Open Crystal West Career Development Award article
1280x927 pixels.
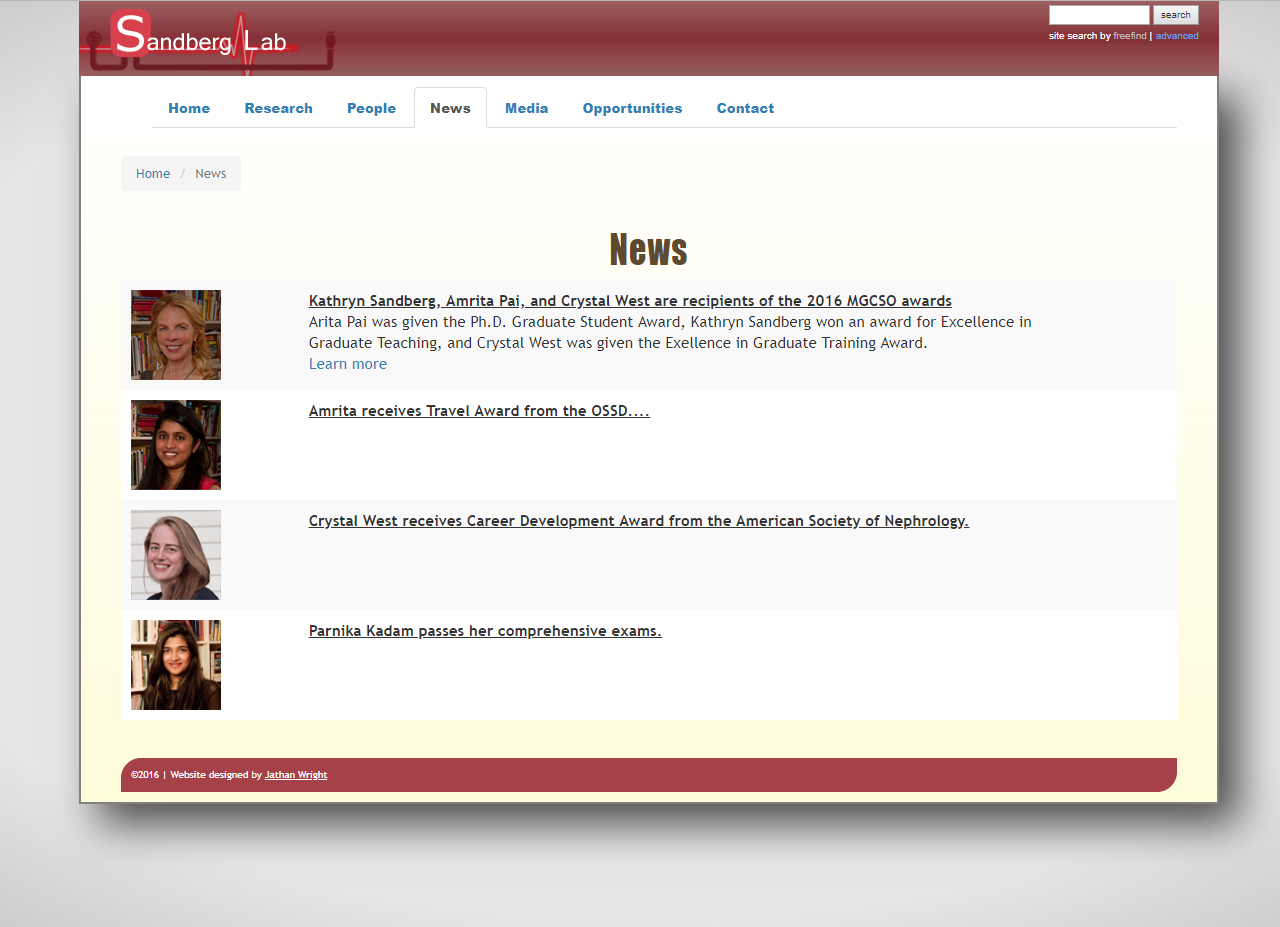click(x=638, y=521)
